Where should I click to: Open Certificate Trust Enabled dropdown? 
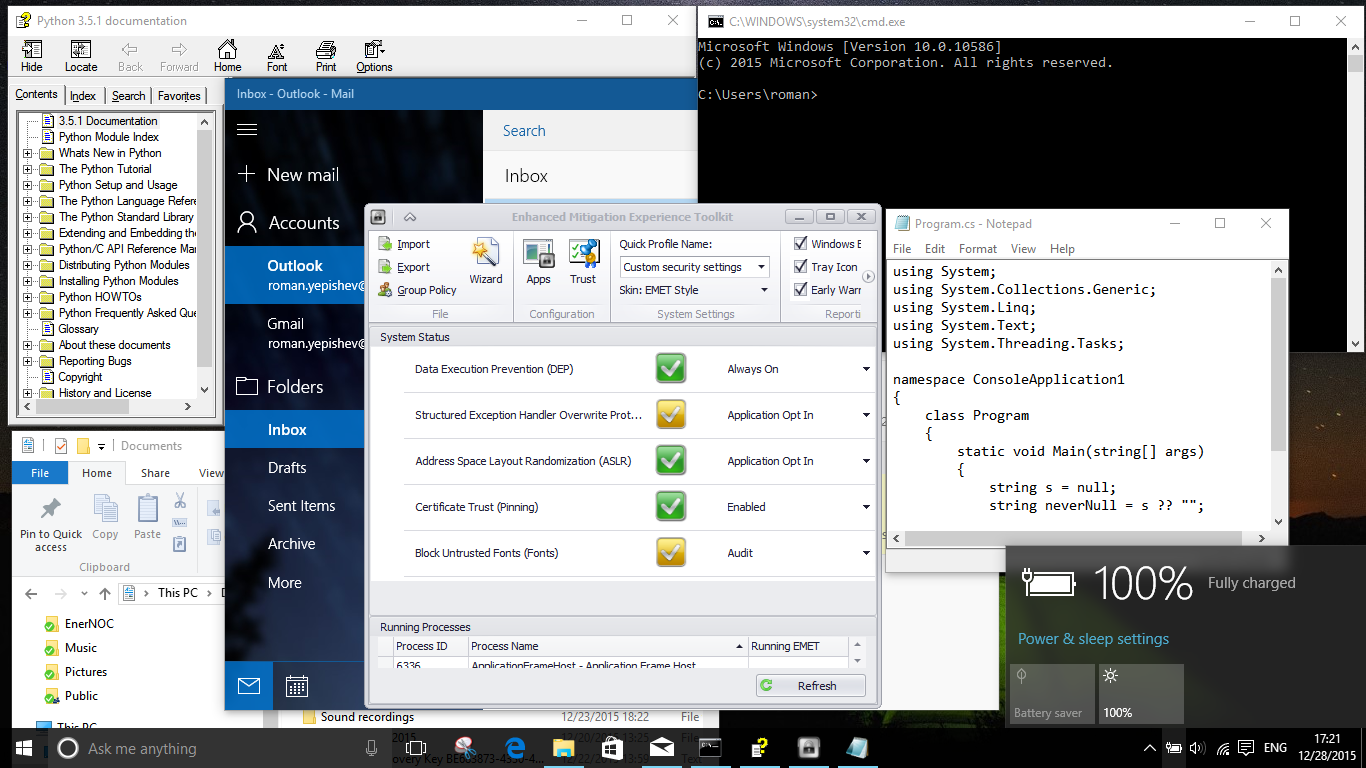(x=867, y=507)
